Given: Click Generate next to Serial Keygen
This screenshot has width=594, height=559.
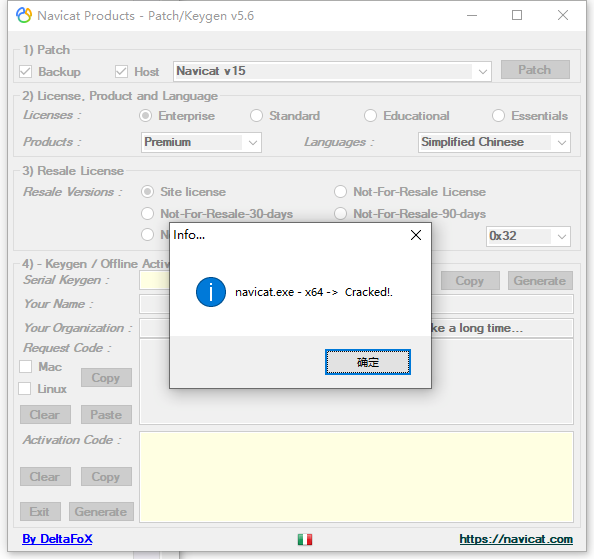Looking at the screenshot, I should click(x=540, y=281).
